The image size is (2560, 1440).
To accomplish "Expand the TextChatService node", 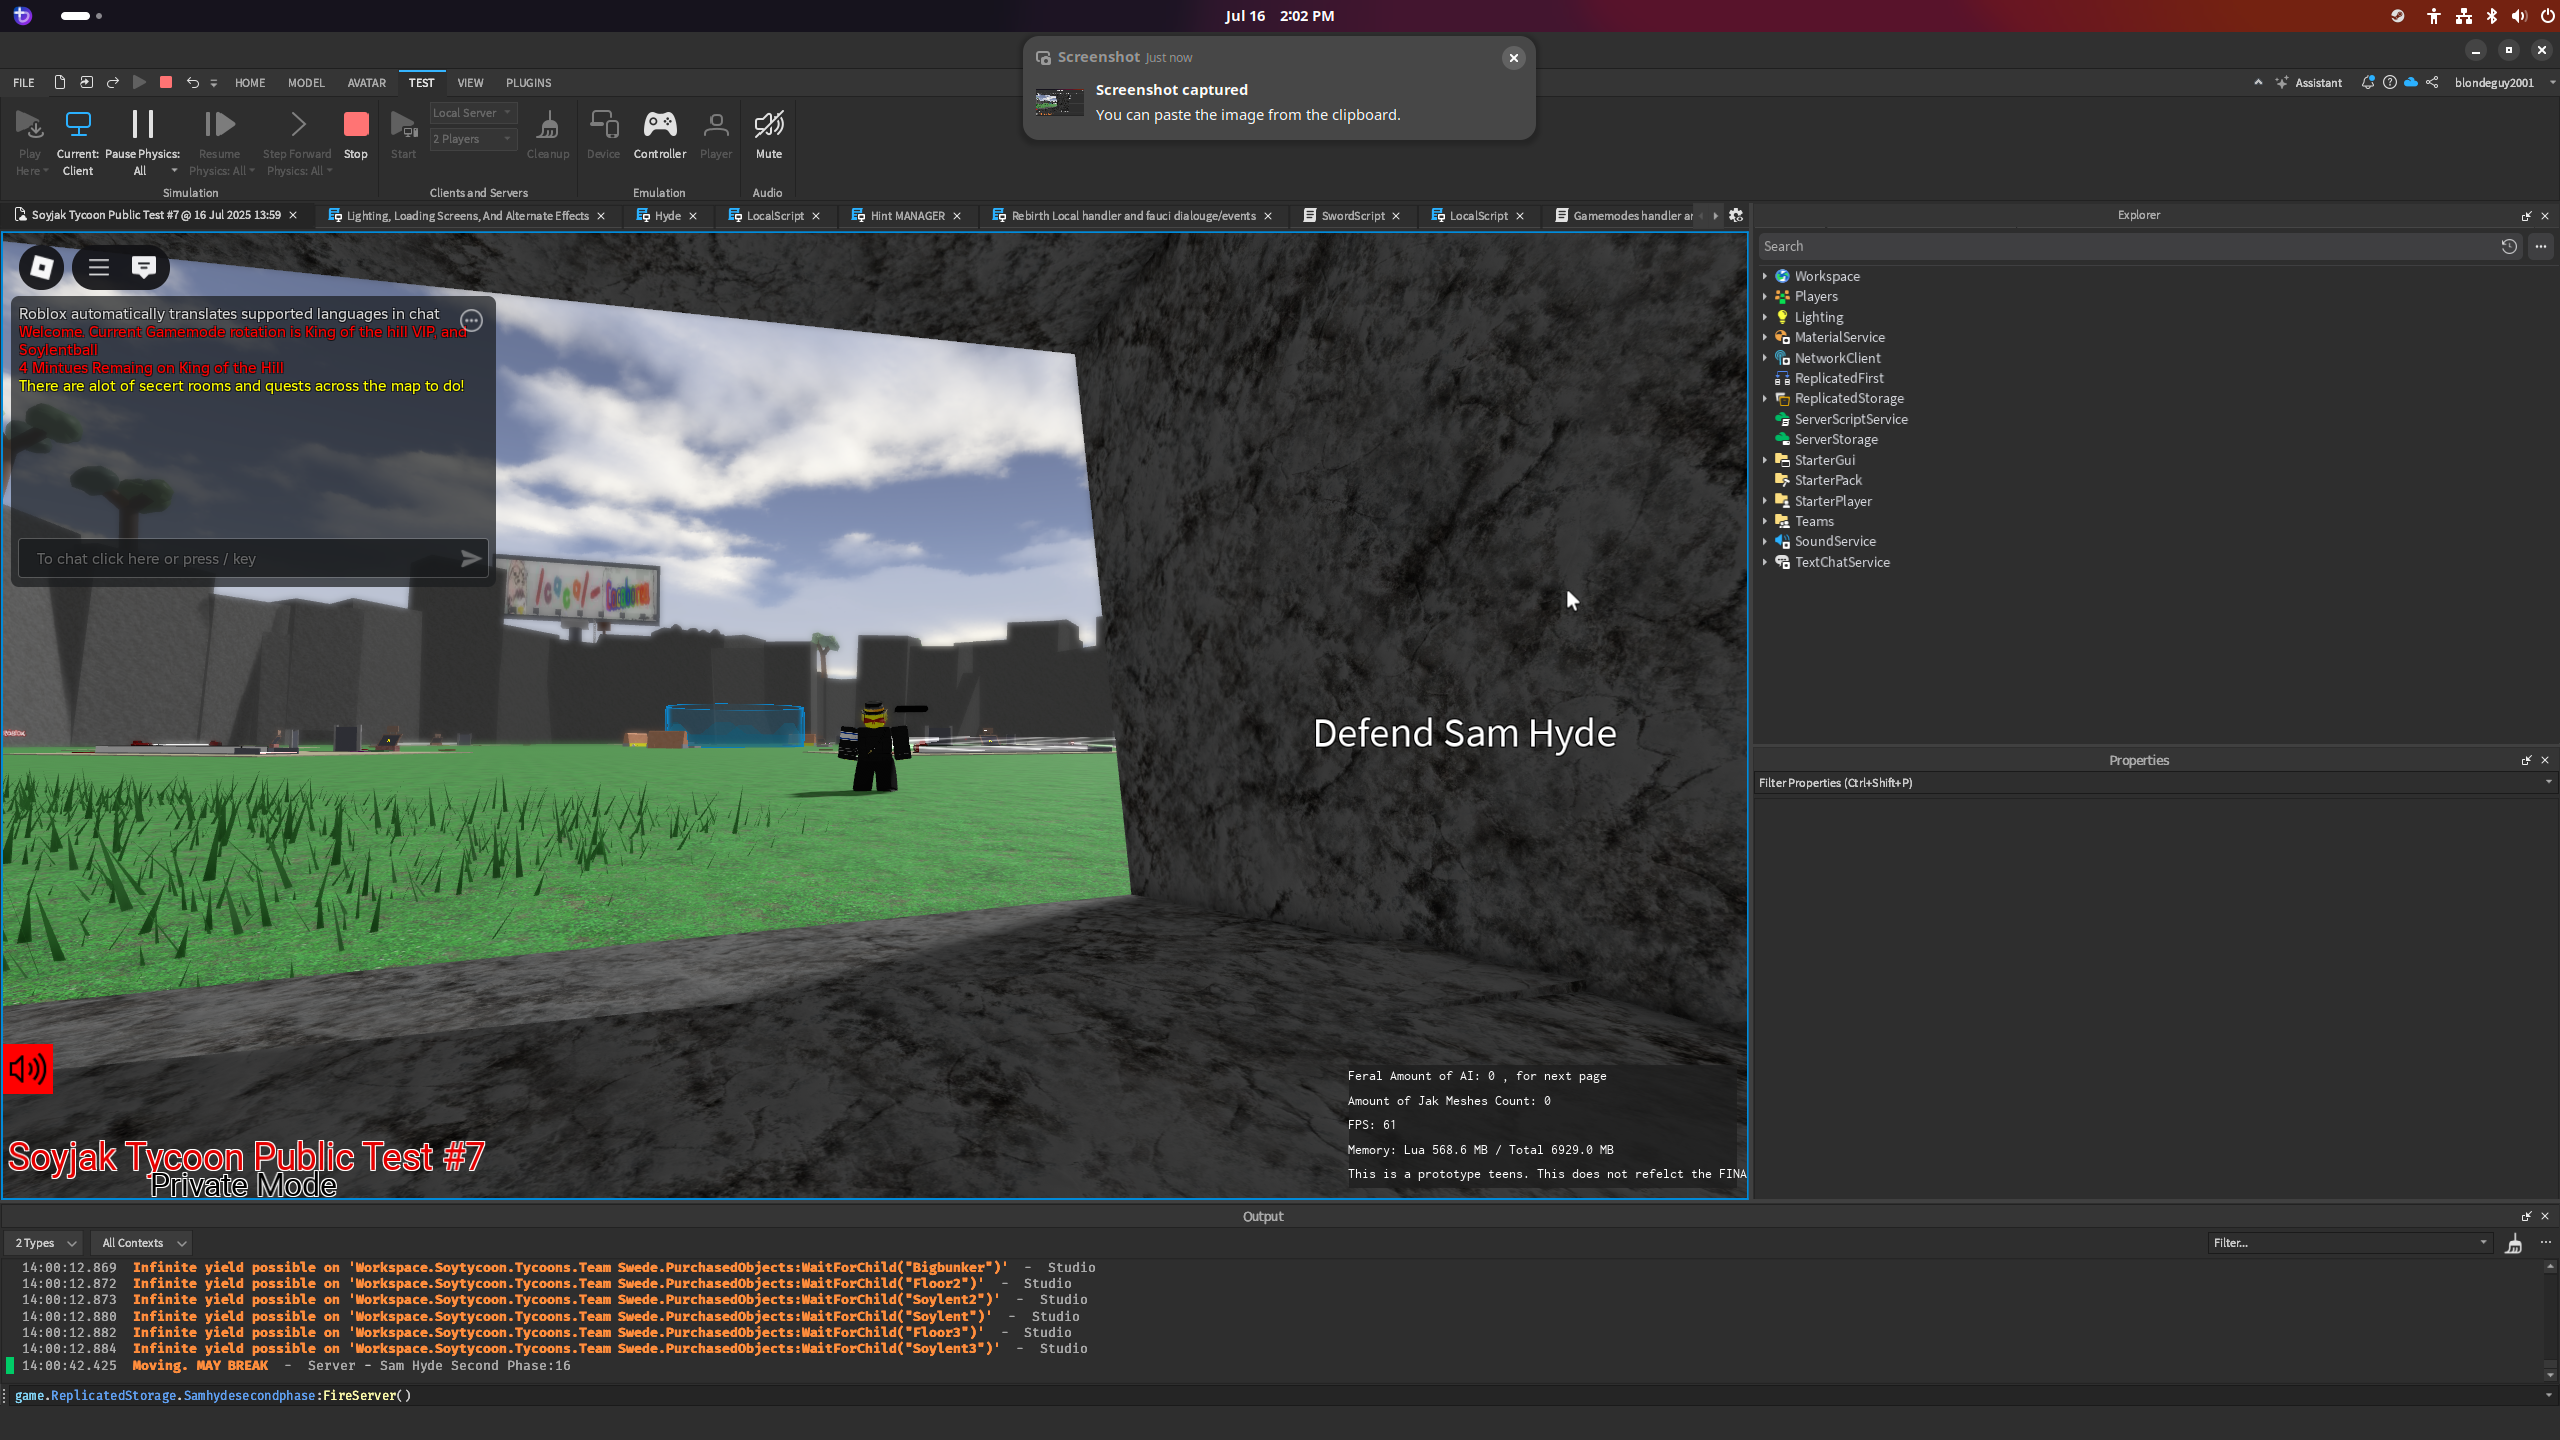I will [1765, 563].
